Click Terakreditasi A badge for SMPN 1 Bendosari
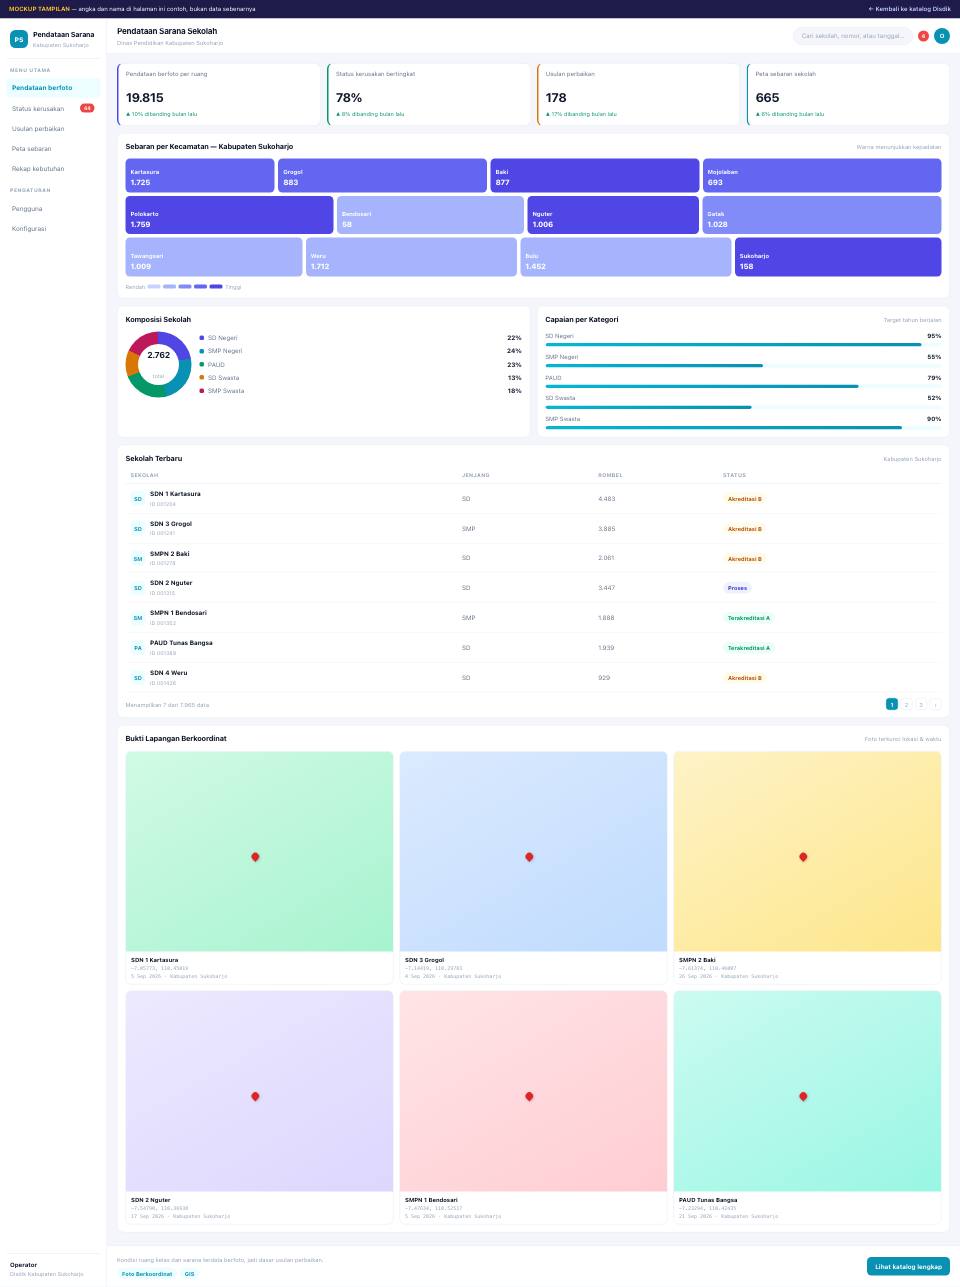Screen dimensions: 960x1287 749,618
